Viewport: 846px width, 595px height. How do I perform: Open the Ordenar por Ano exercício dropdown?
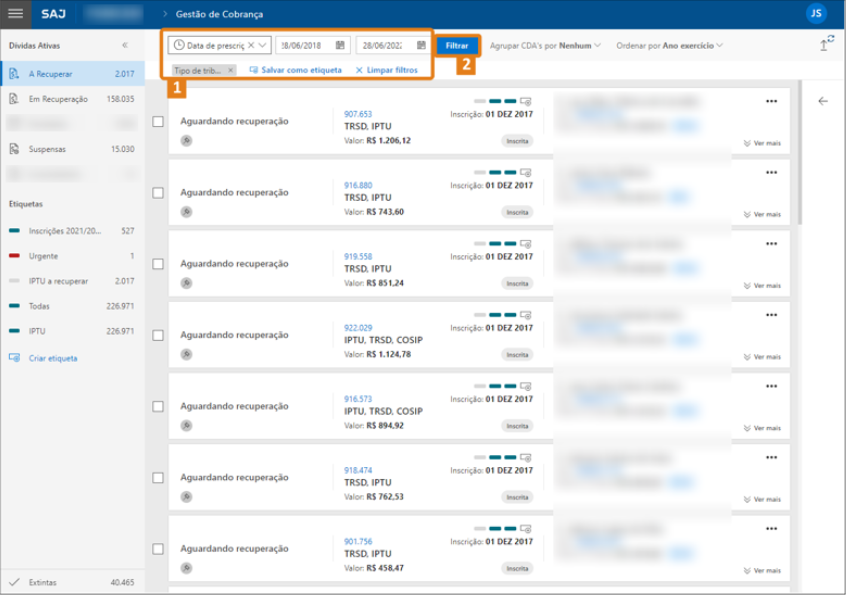click(x=719, y=46)
